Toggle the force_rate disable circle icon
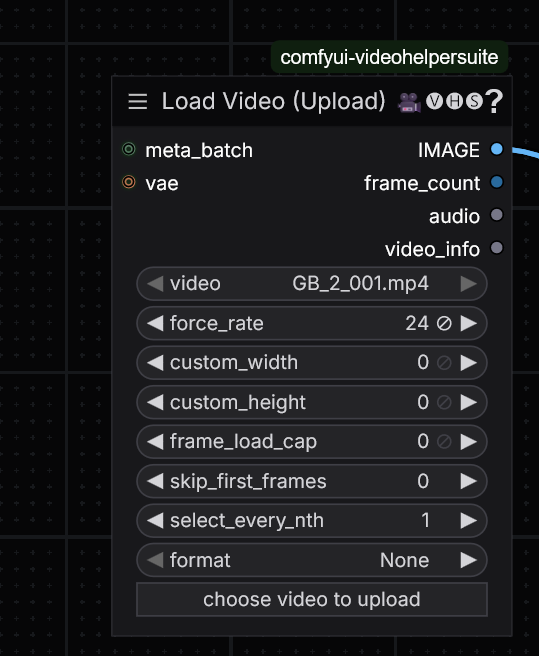Viewport: 539px width, 656px height. 444,323
